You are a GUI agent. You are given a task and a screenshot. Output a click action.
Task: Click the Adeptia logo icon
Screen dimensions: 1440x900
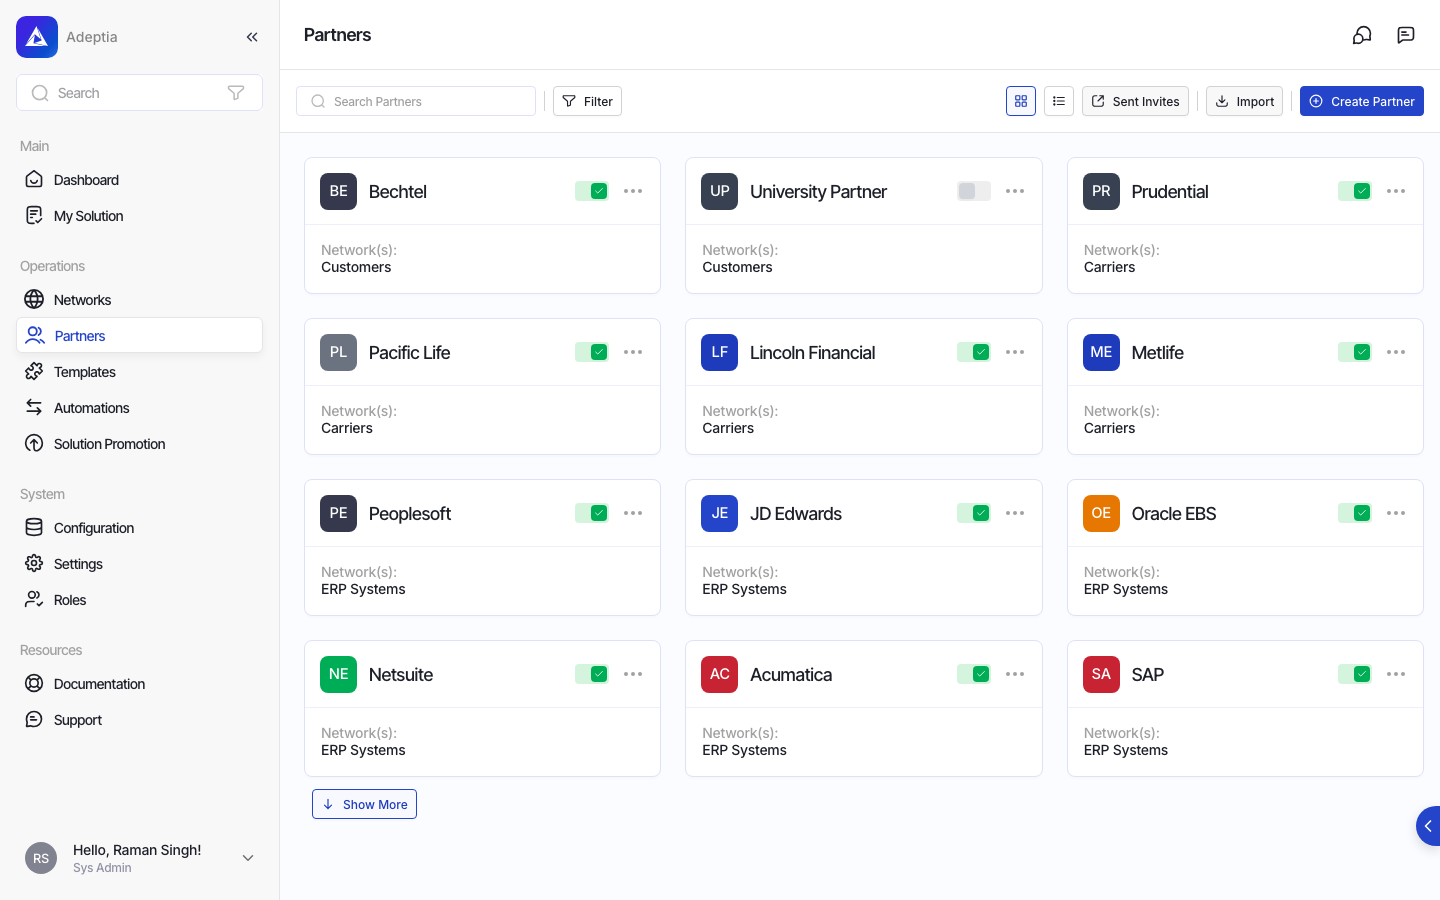click(x=37, y=37)
